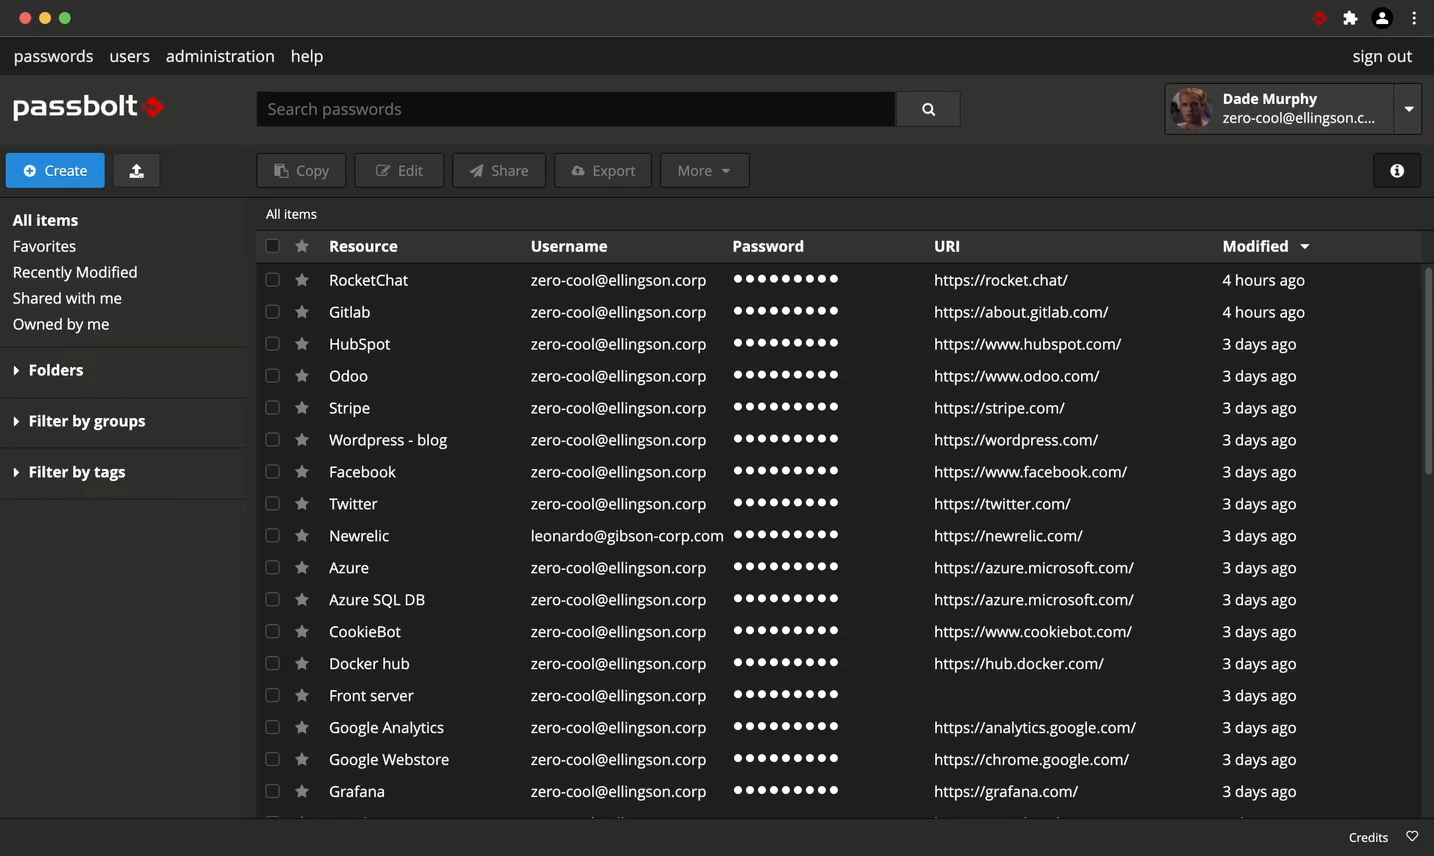Sort by Modified column
Viewport: 1434px width, 856px height.
(1265, 246)
